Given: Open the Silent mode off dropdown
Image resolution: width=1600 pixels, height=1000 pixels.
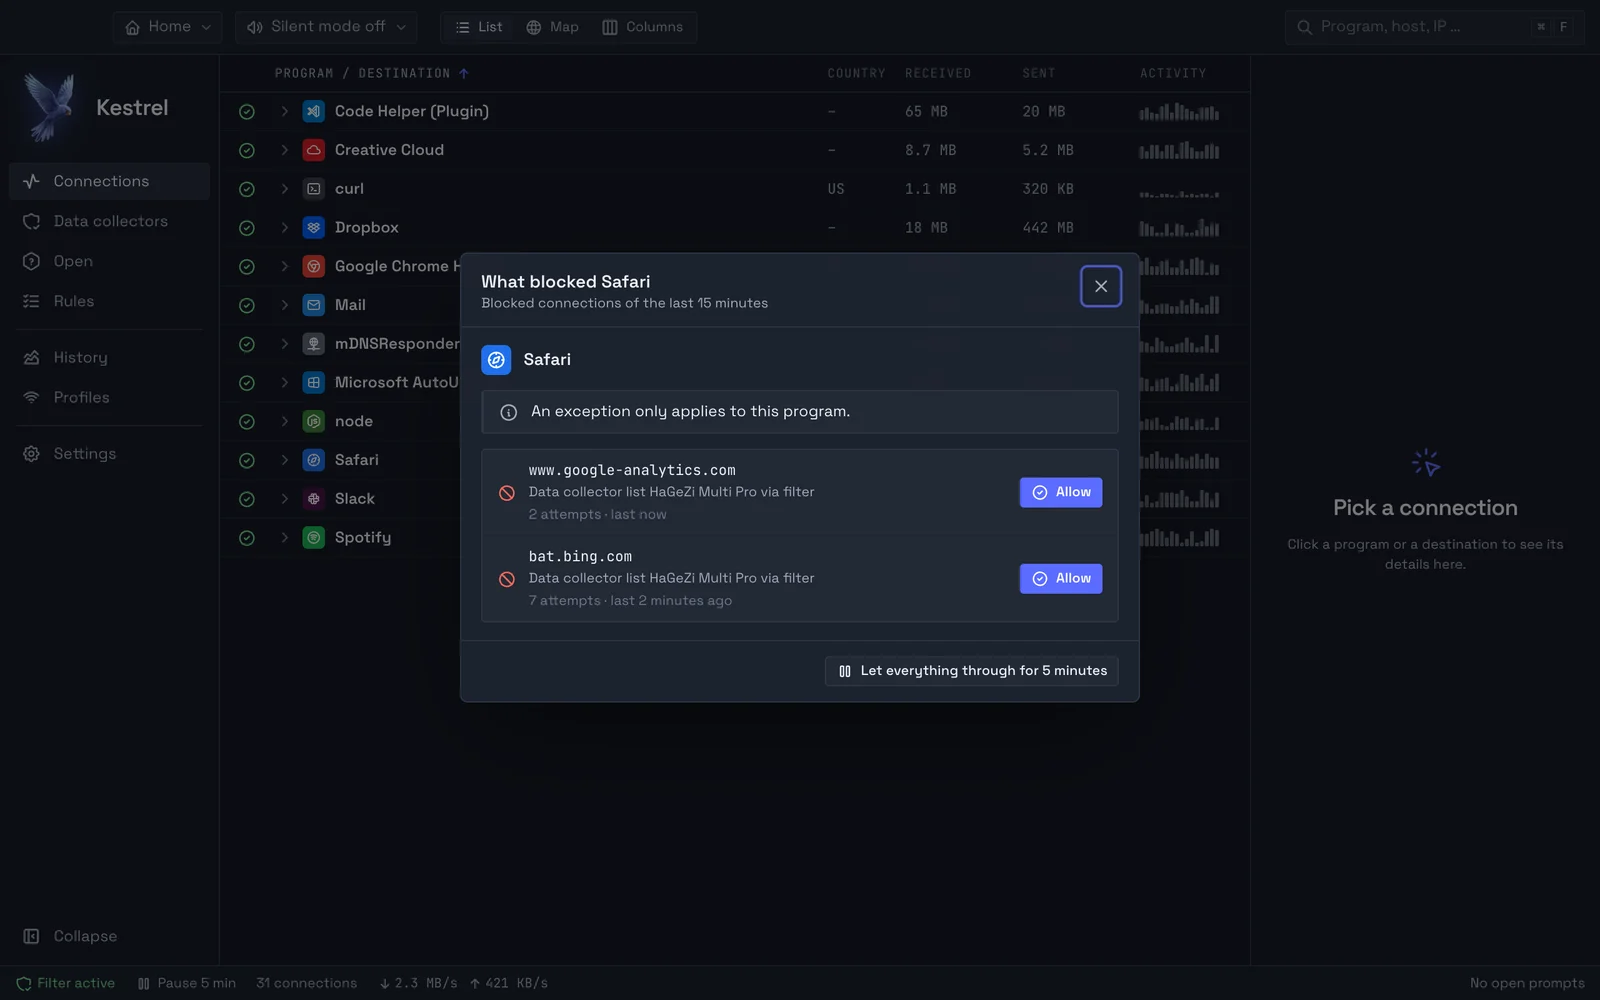Looking at the screenshot, I should coord(326,27).
